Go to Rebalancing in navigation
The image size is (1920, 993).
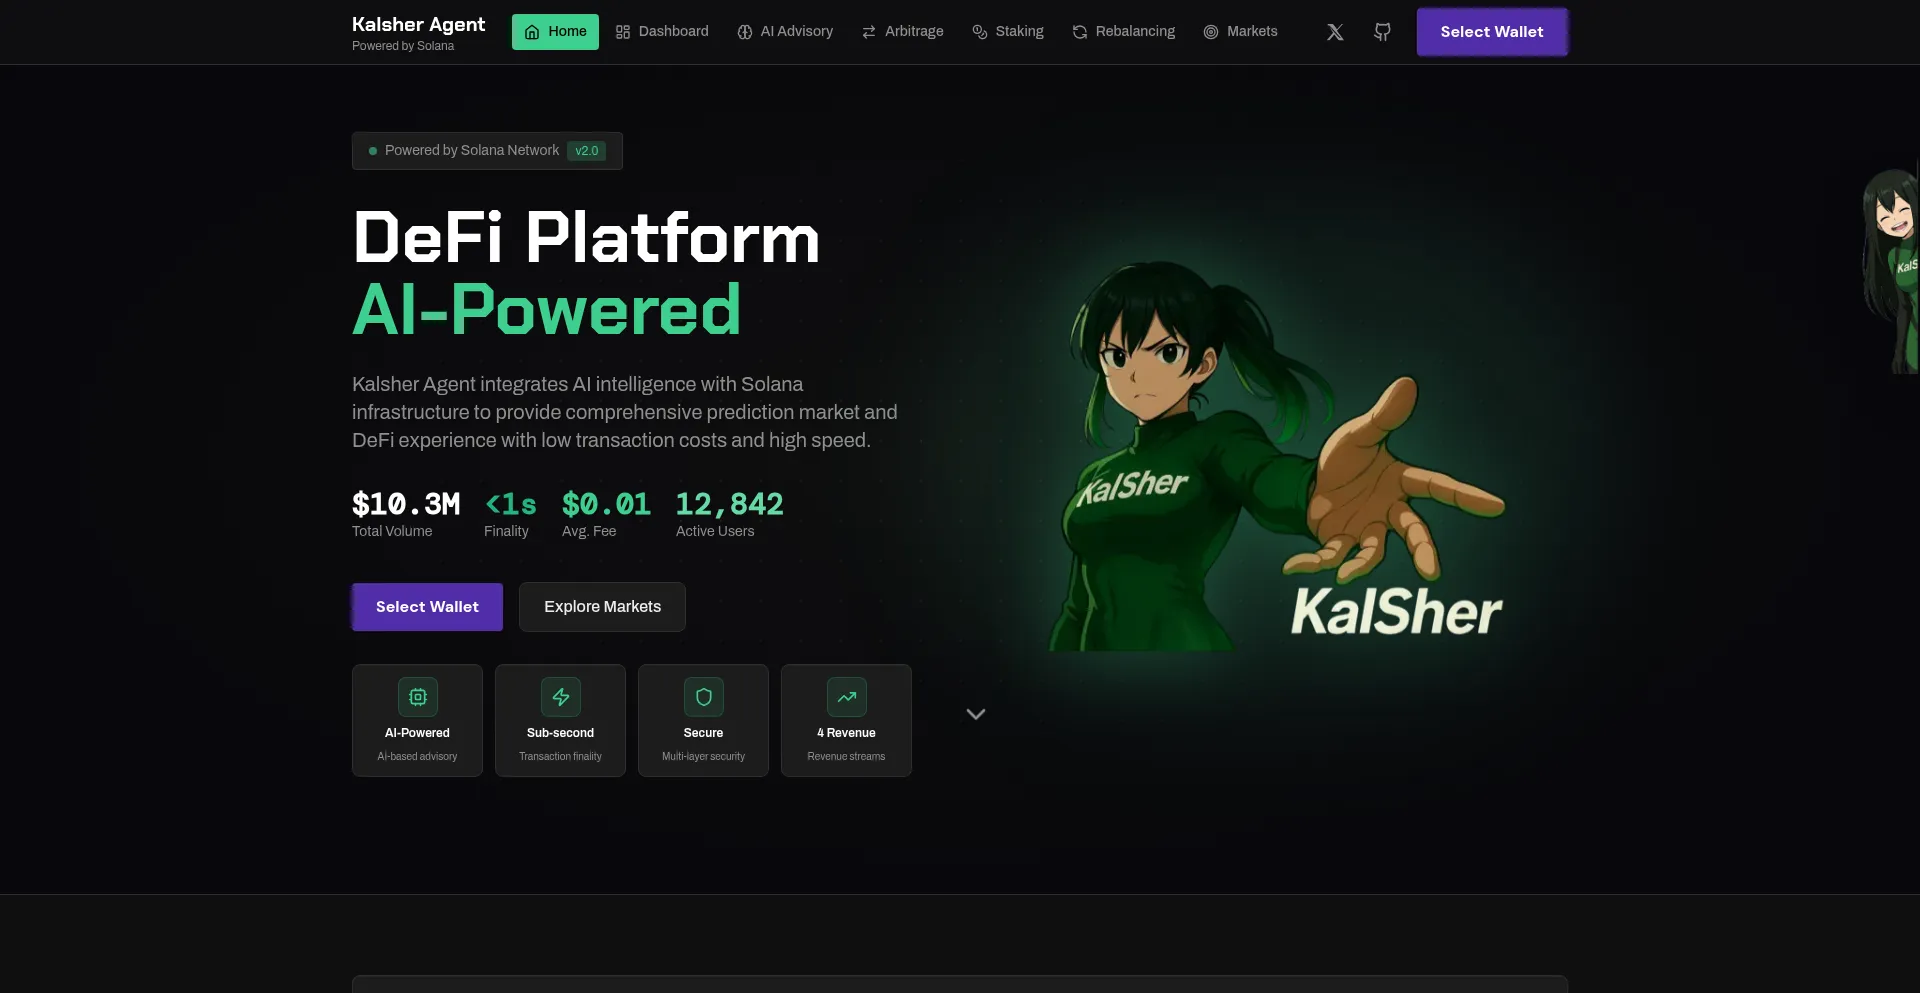tap(1124, 32)
